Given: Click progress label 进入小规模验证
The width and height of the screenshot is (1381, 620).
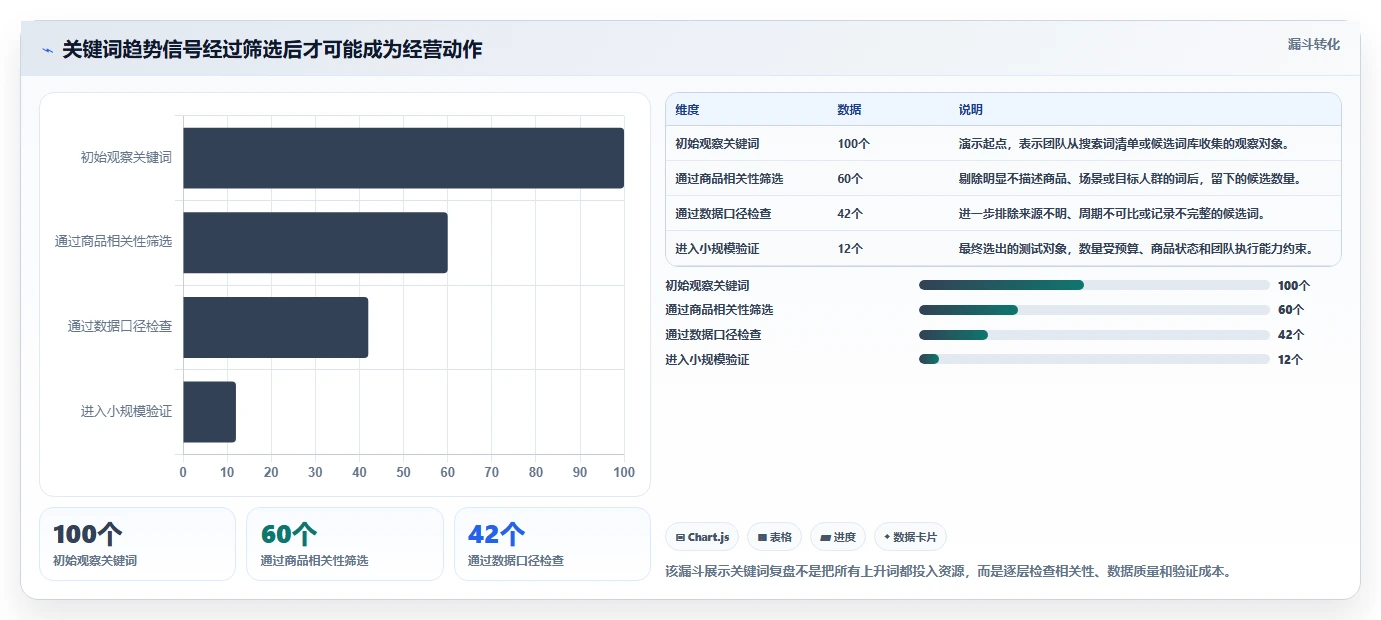Looking at the screenshot, I should 707,360.
